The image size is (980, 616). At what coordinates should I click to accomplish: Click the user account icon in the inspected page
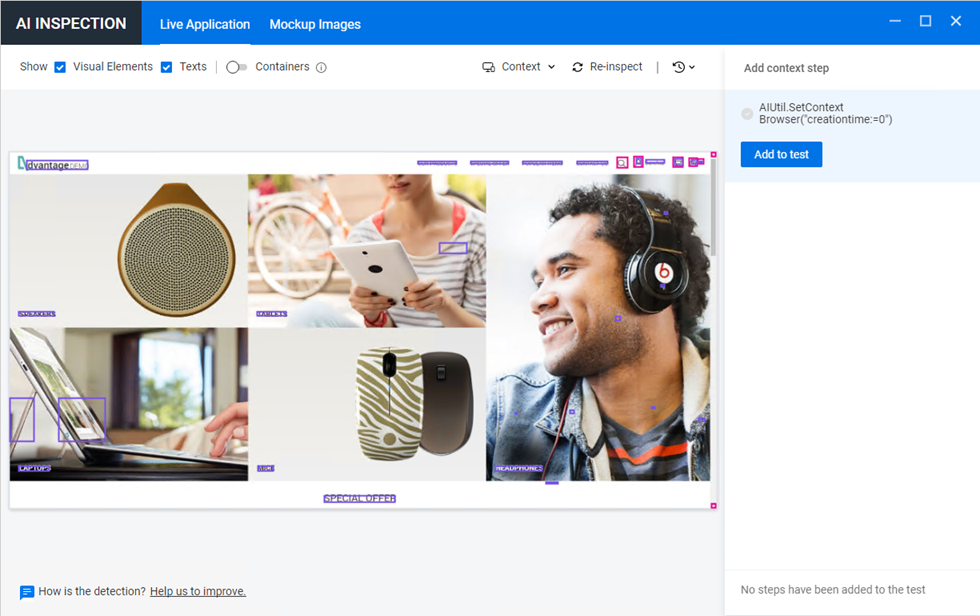pos(638,161)
